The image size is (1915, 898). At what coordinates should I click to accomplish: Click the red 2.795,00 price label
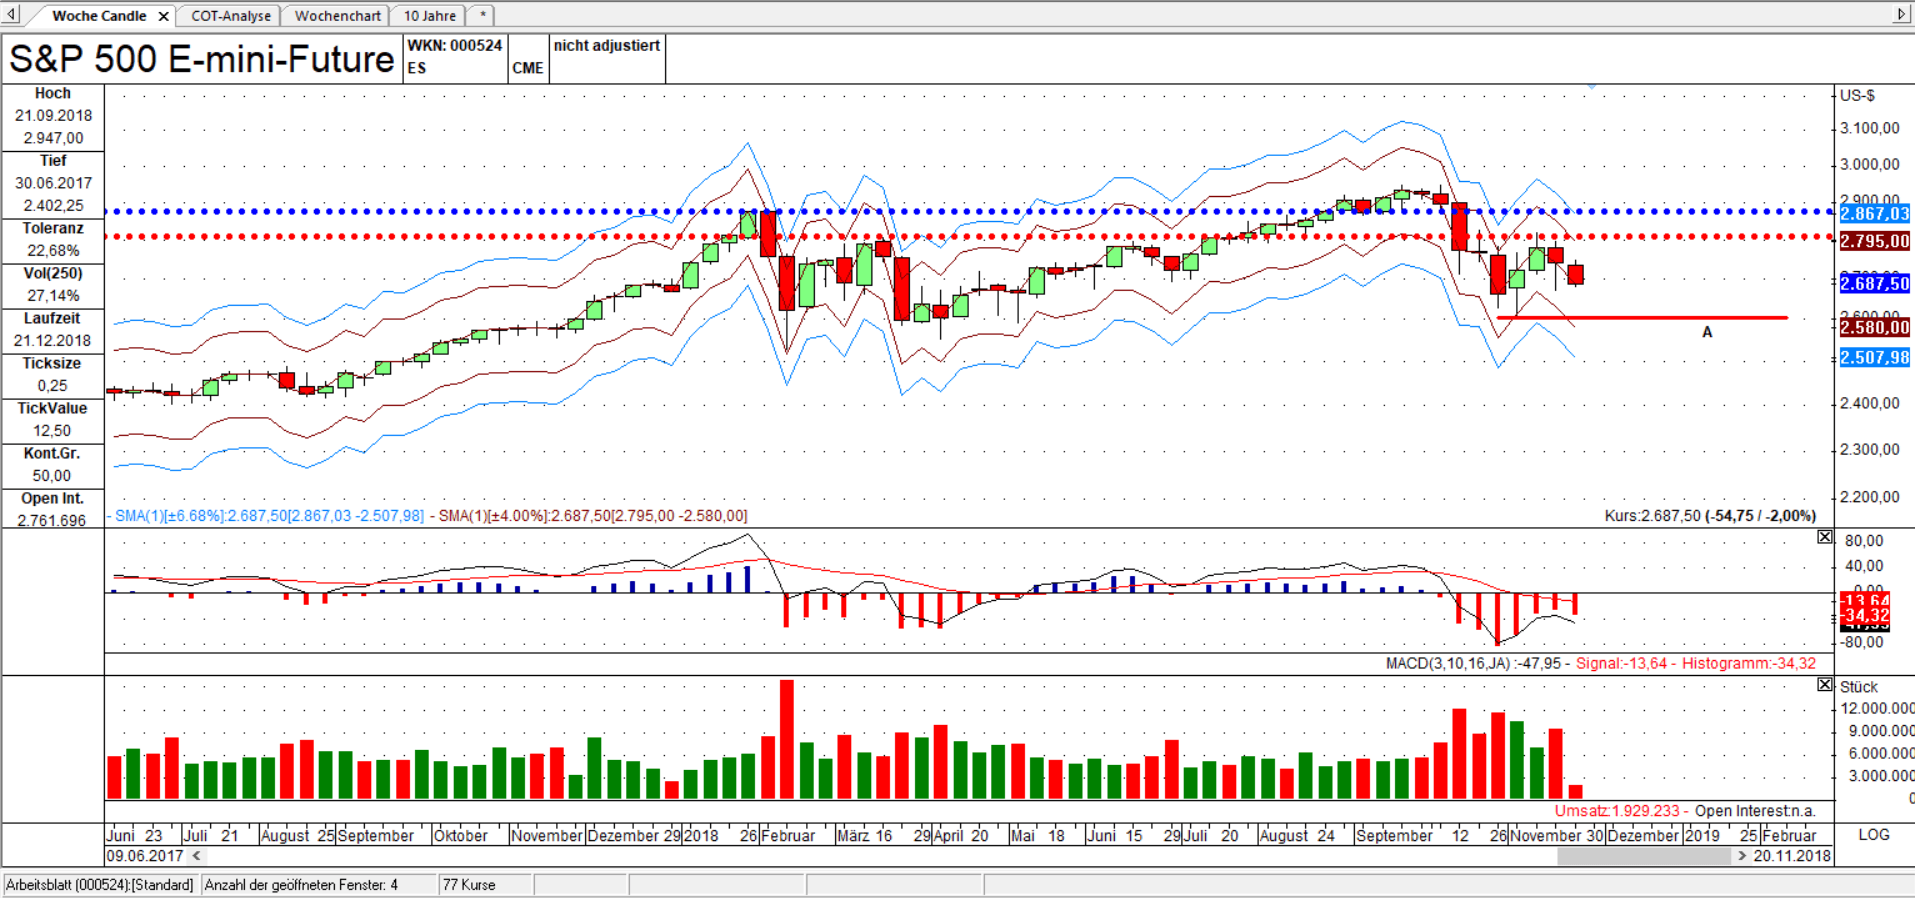pos(1875,241)
